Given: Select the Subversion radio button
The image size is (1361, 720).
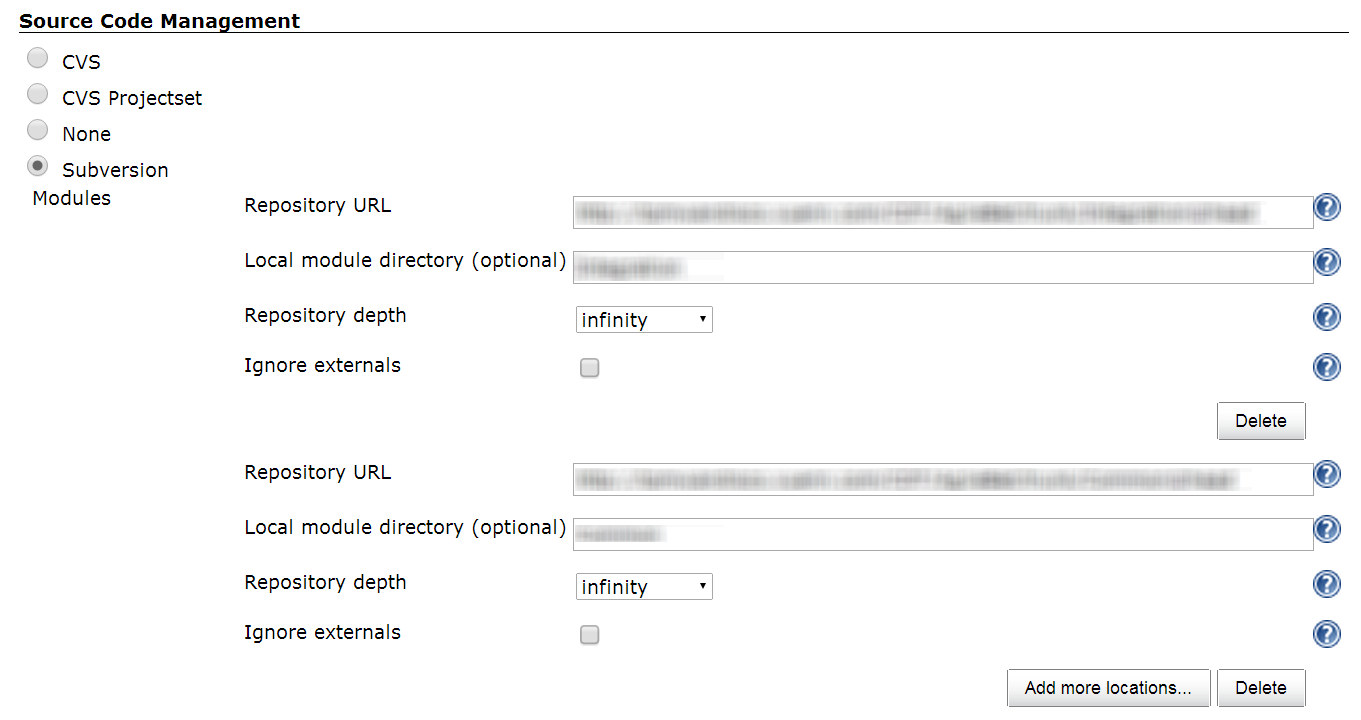Looking at the screenshot, I should (38, 167).
